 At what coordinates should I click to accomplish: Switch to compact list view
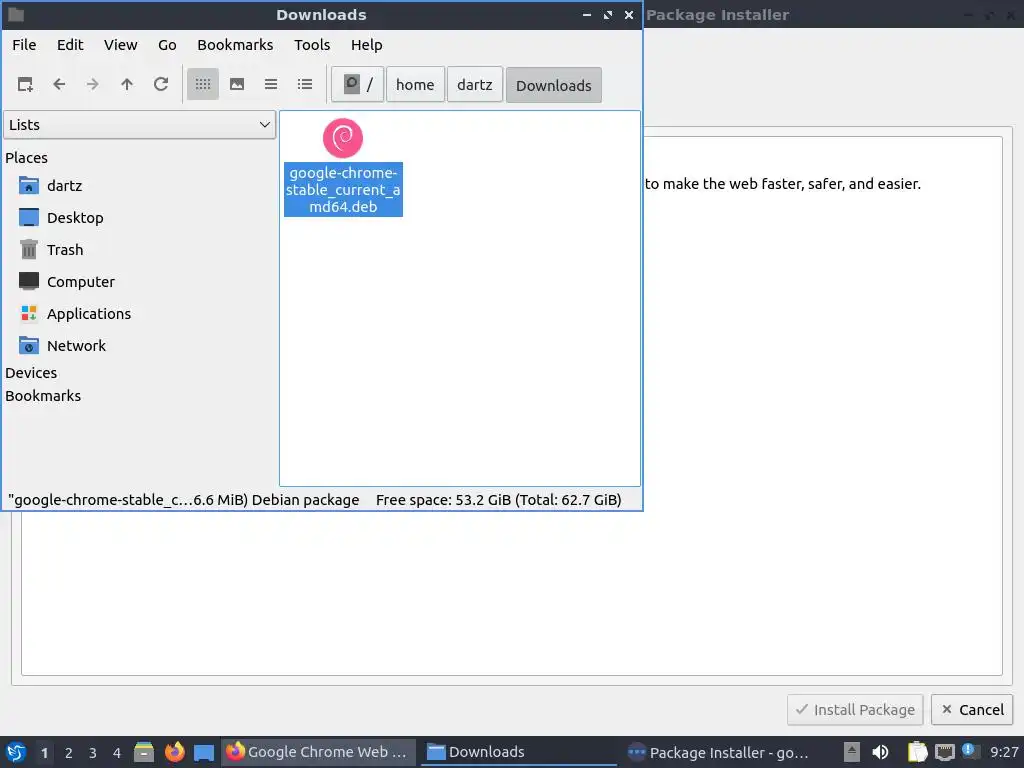(271, 84)
